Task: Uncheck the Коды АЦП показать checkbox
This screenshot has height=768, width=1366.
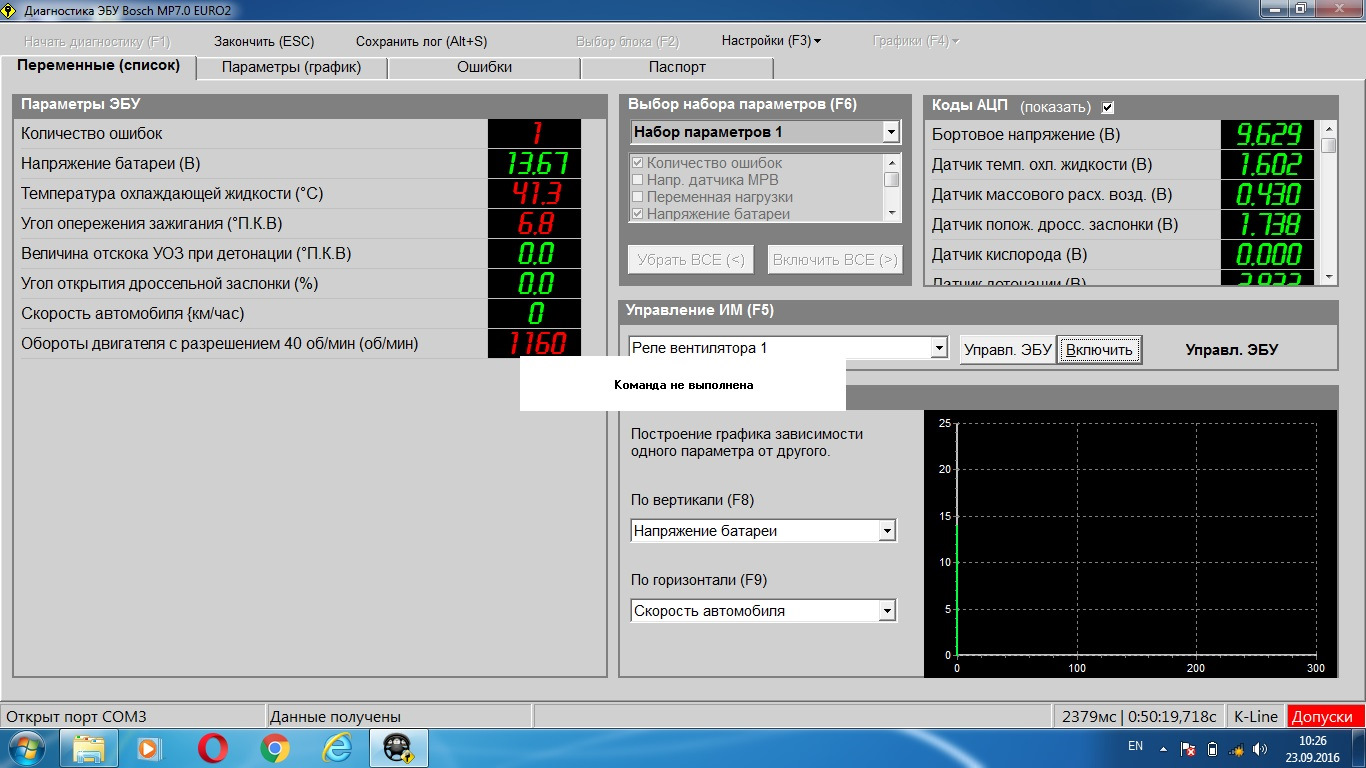Action: point(1107,107)
